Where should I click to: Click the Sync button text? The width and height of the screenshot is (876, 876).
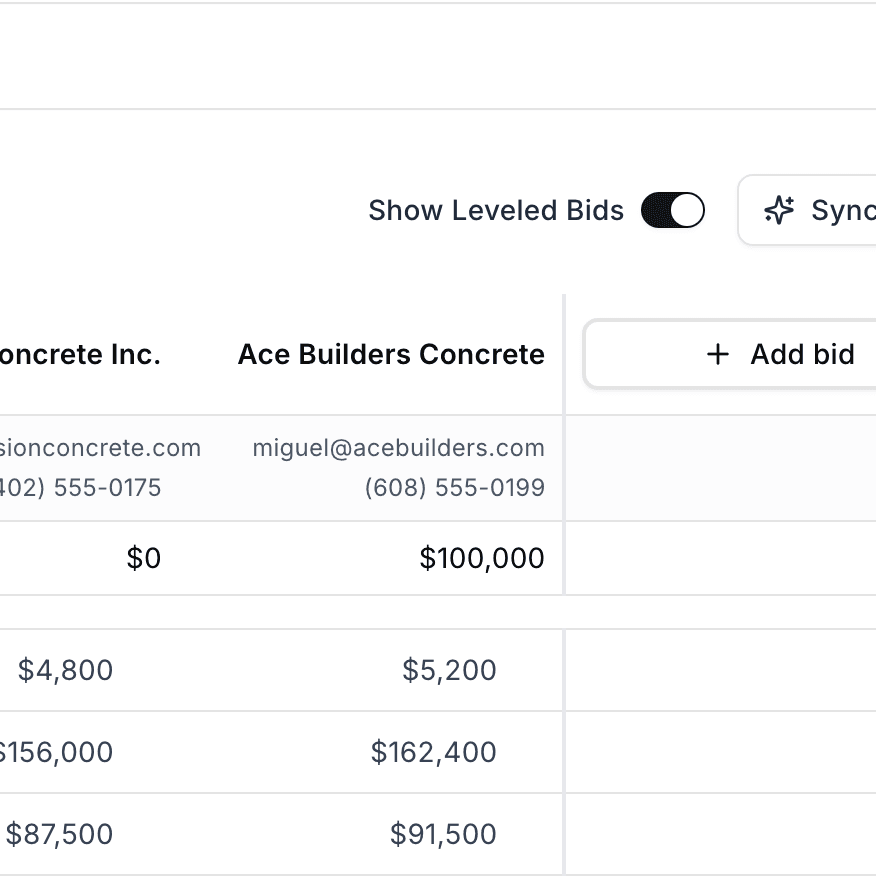[x=842, y=210]
